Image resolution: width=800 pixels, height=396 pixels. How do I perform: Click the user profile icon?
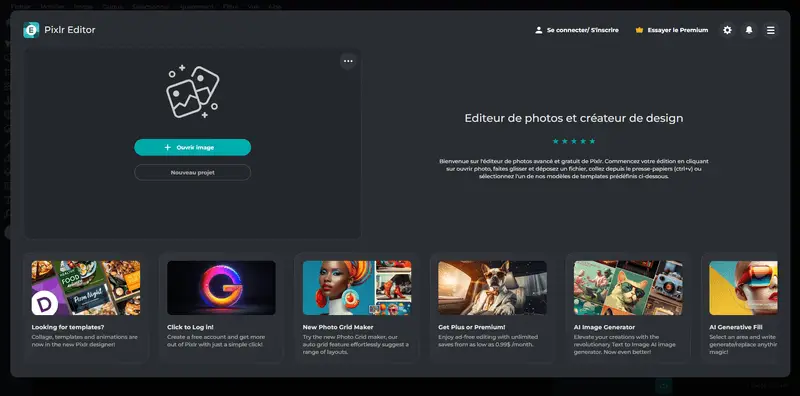click(x=538, y=30)
